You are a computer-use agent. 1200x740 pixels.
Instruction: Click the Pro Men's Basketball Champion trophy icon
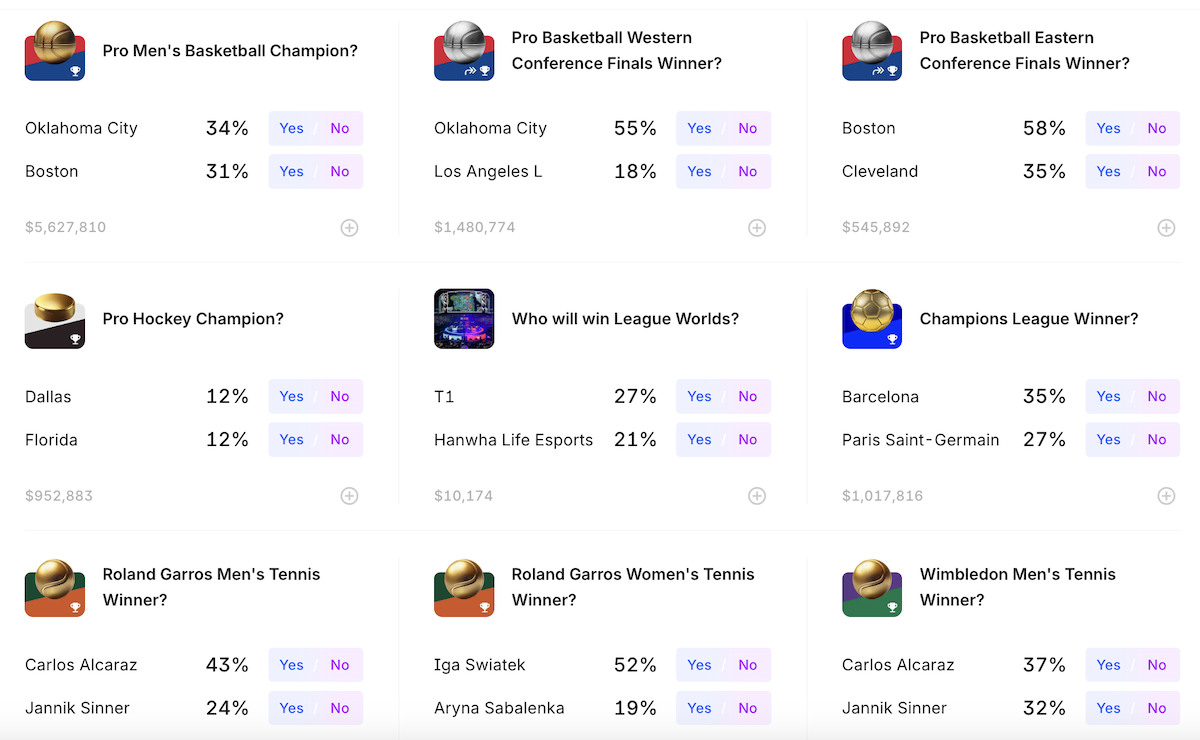coord(55,50)
